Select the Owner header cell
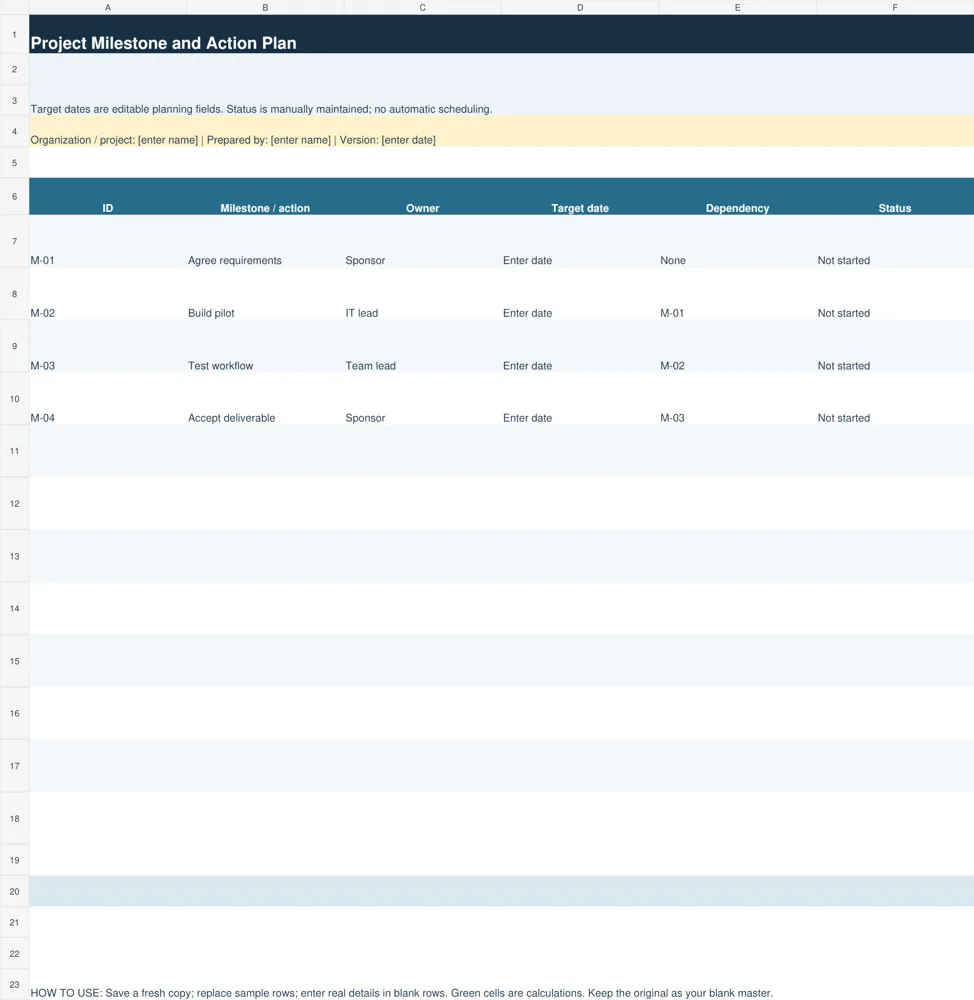Image resolution: width=974 pixels, height=1000 pixels. [423, 196]
